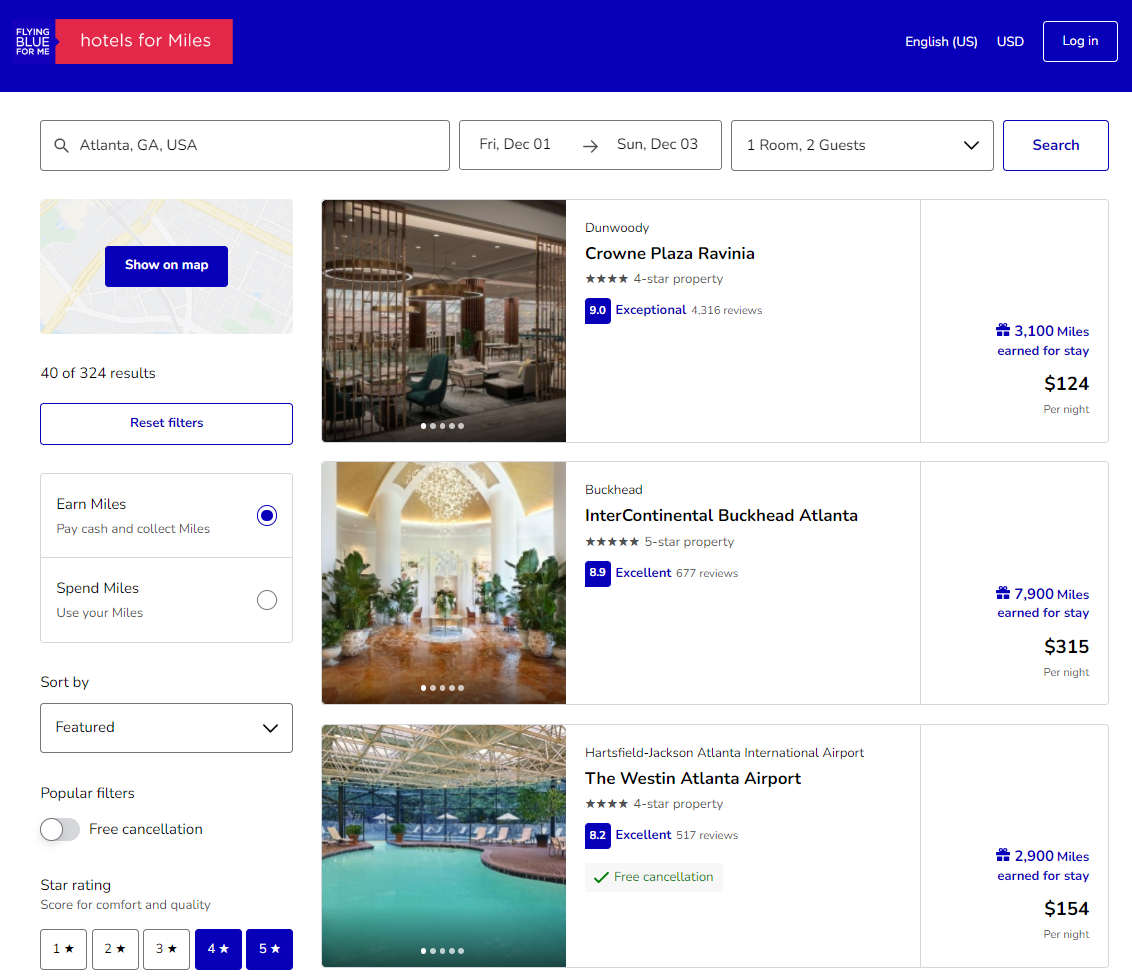Open the Sort by Featured dropdown

tap(166, 728)
